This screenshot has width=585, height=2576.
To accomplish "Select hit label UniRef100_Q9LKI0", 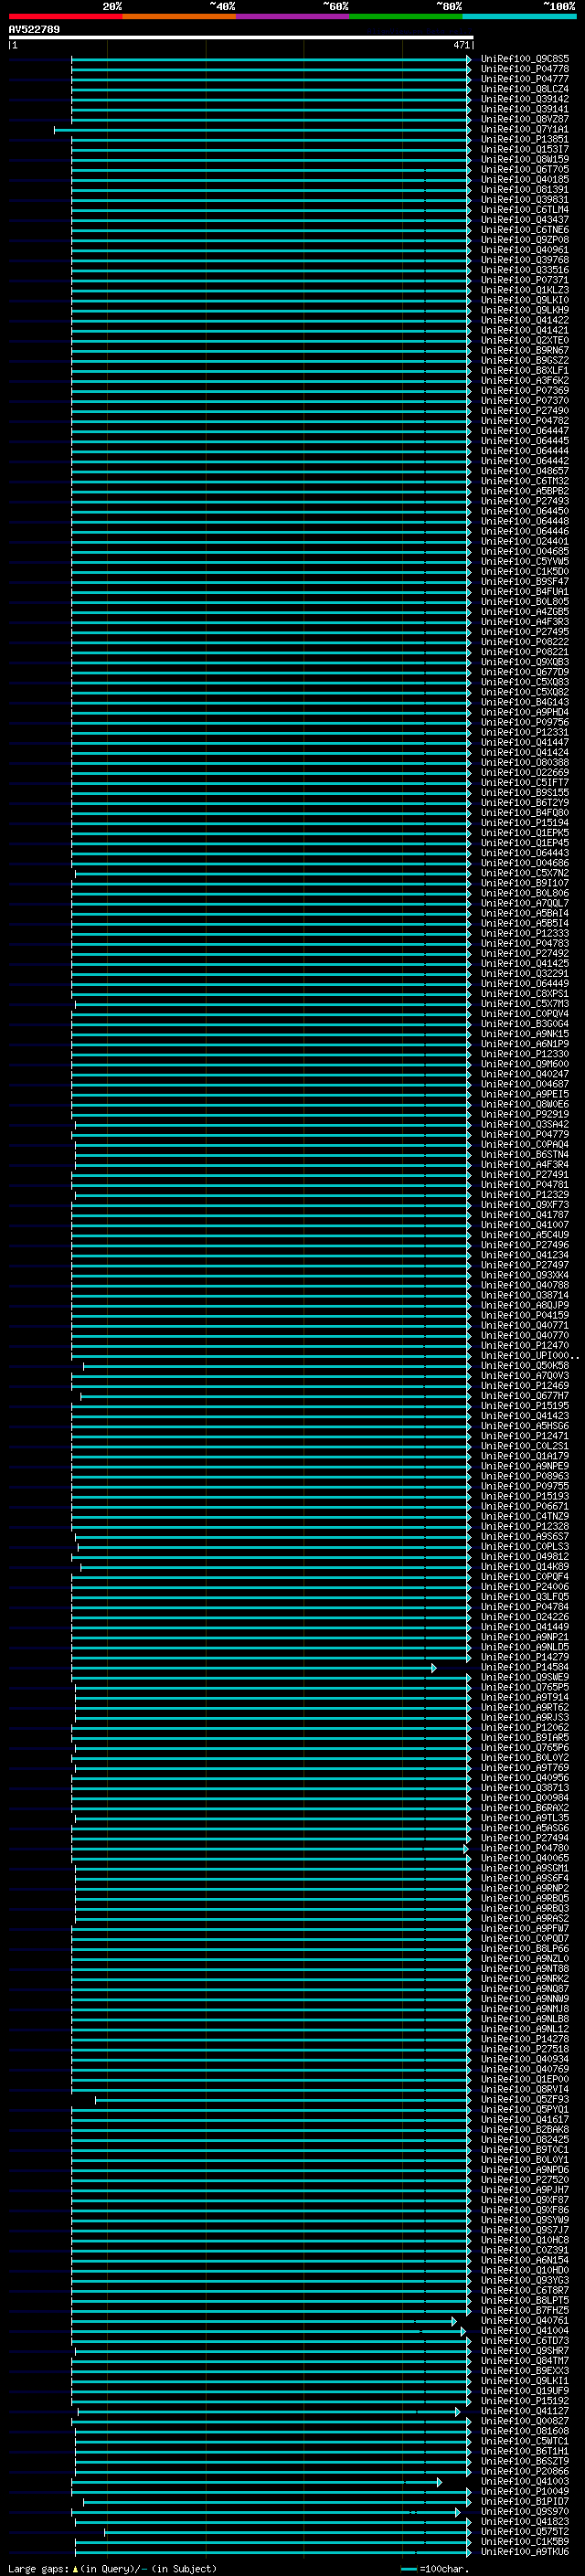I will [525, 300].
